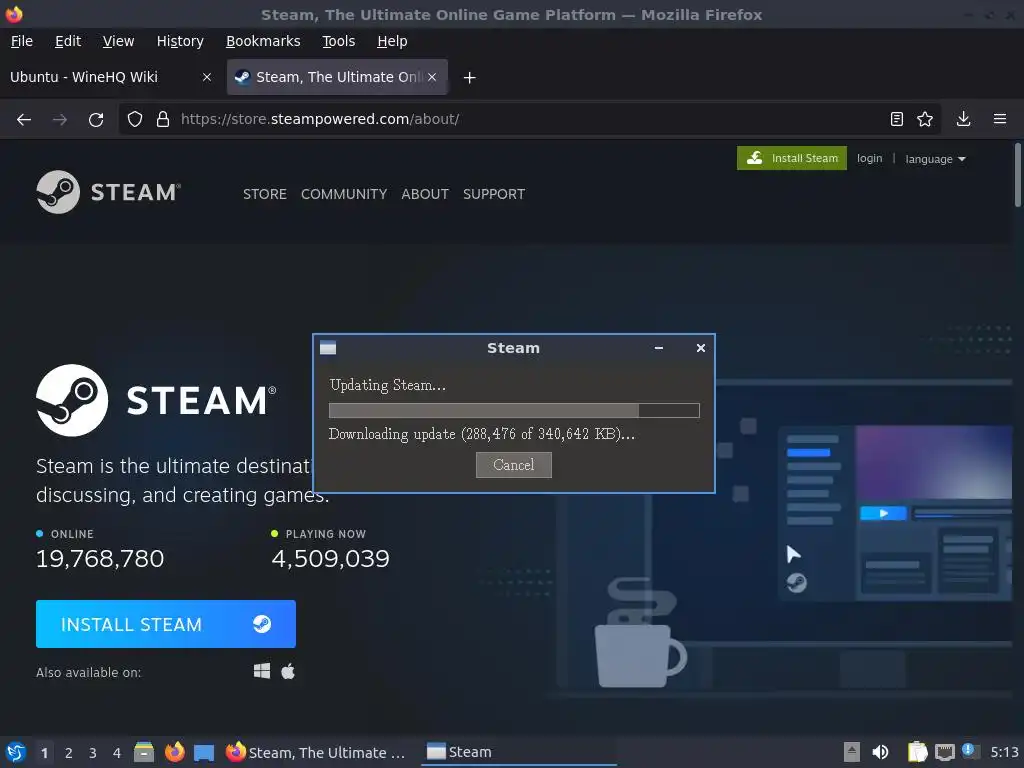Image resolution: width=1024 pixels, height=768 pixels.
Task: Open the Bookmarks menu
Action: click(263, 41)
